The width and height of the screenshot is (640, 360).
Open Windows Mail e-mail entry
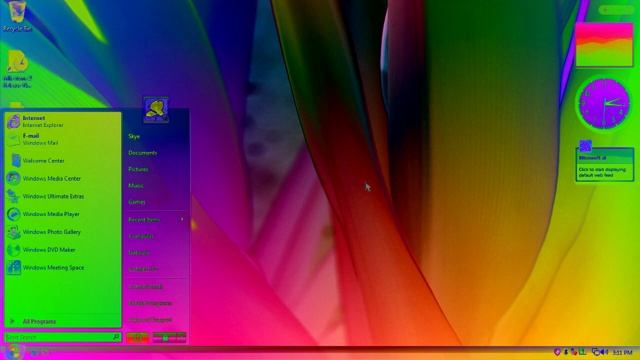point(63,139)
